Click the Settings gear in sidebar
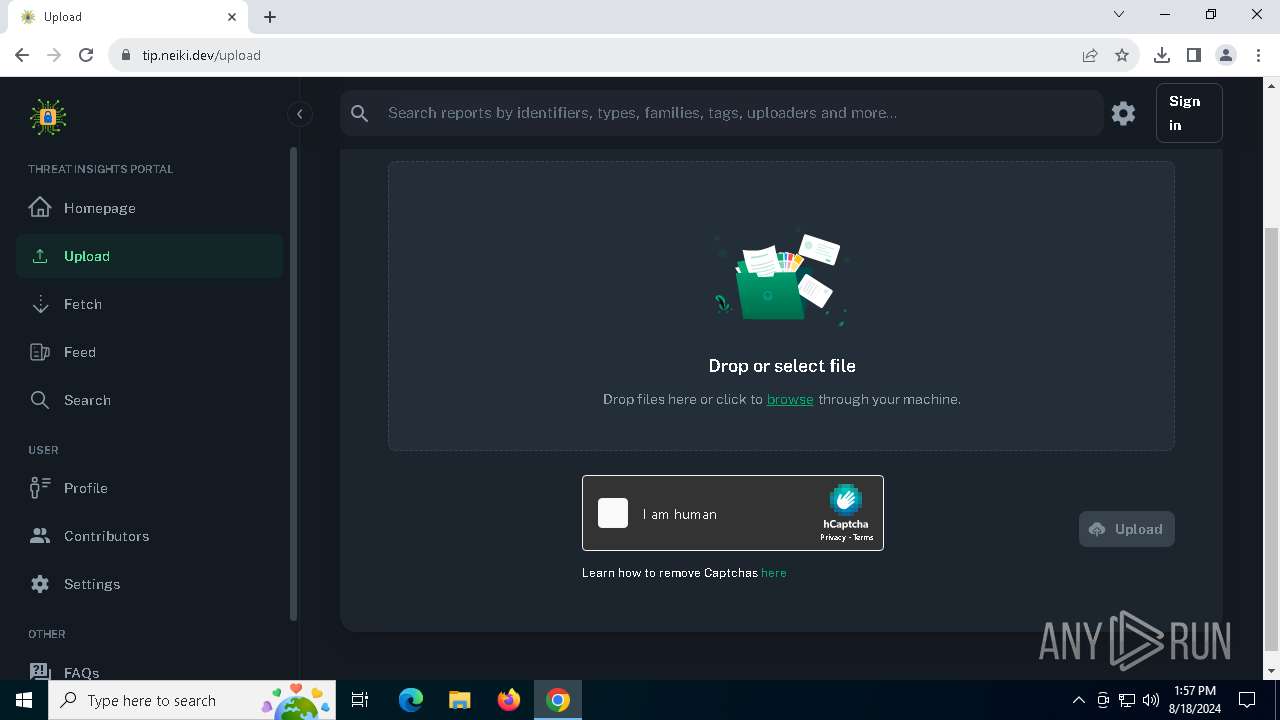 (40, 584)
